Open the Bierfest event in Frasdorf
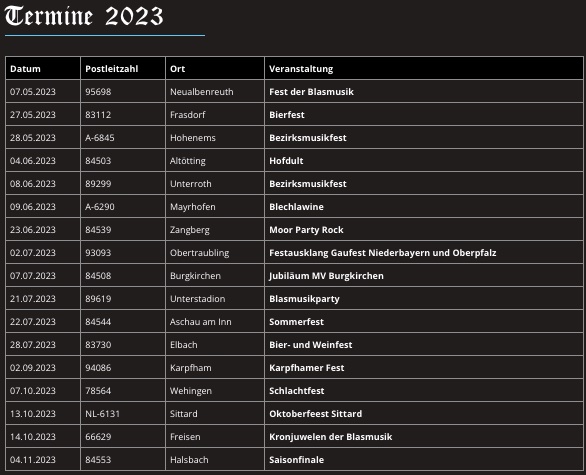The height and width of the screenshot is (475, 586). [x=287, y=115]
